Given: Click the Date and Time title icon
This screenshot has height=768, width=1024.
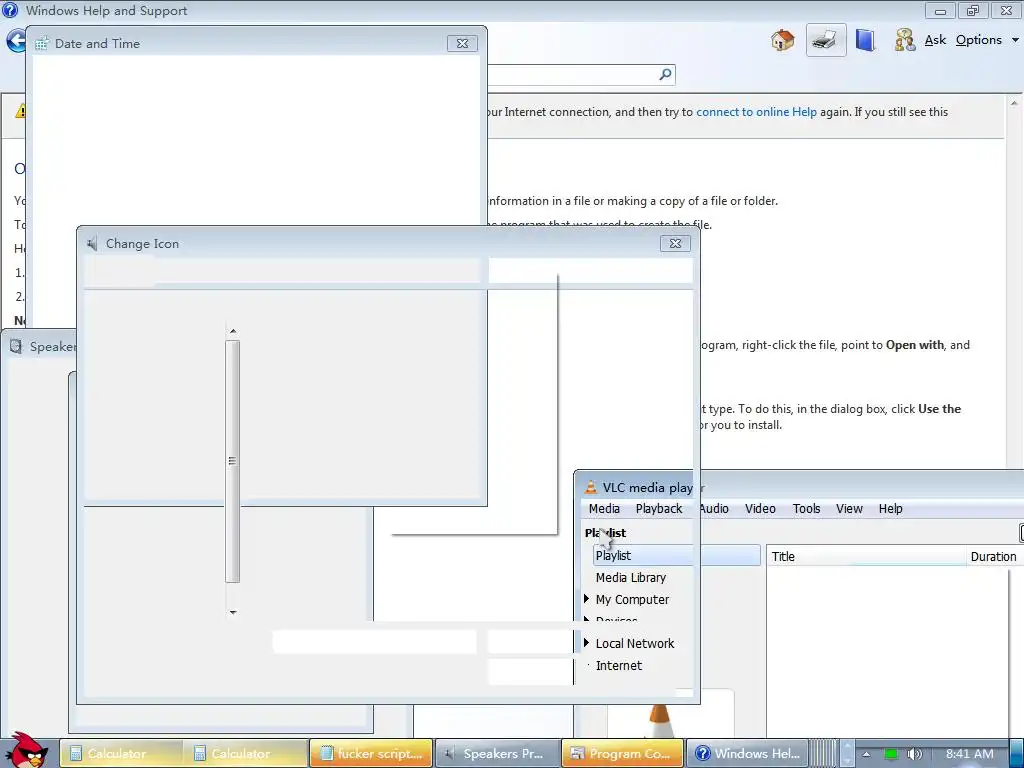Looking at the screenshot, I should pyautogui.click(x=42, y=44).
